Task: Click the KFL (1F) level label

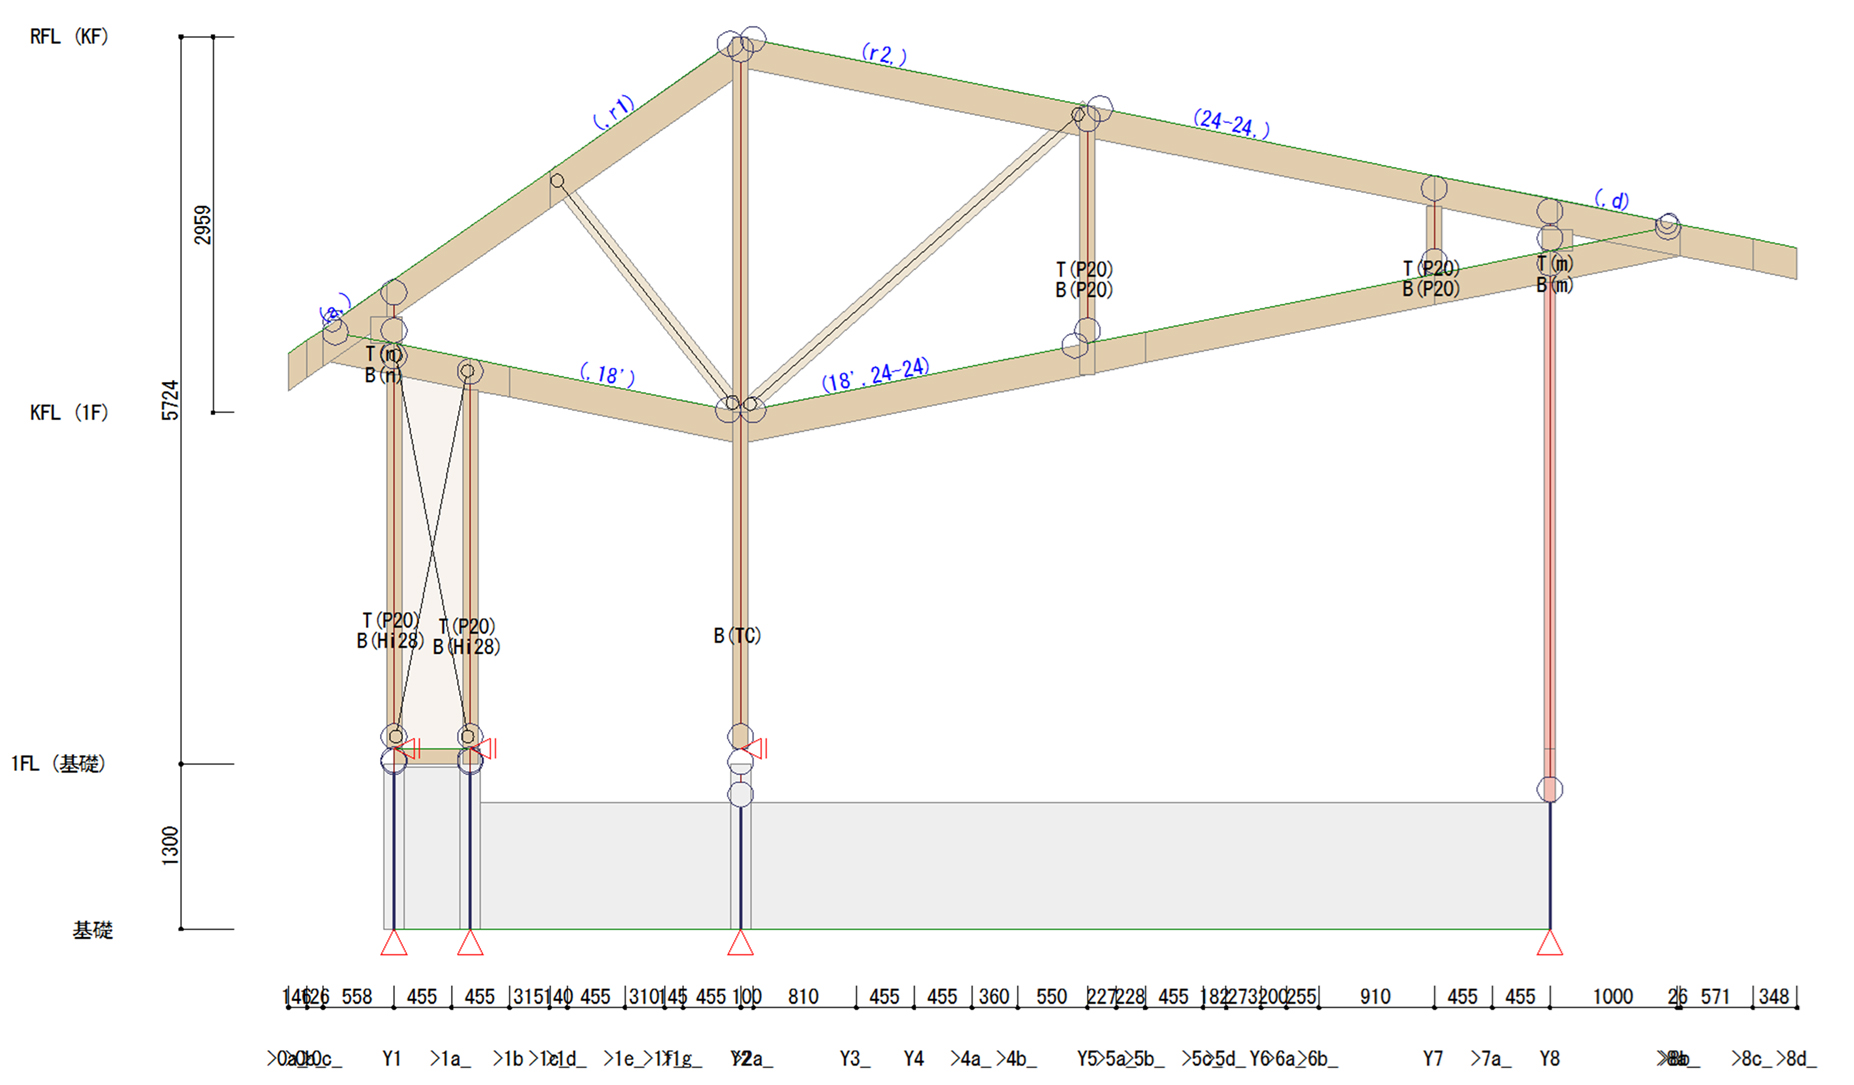Action: pyautogui.click(x=69, y=412)
